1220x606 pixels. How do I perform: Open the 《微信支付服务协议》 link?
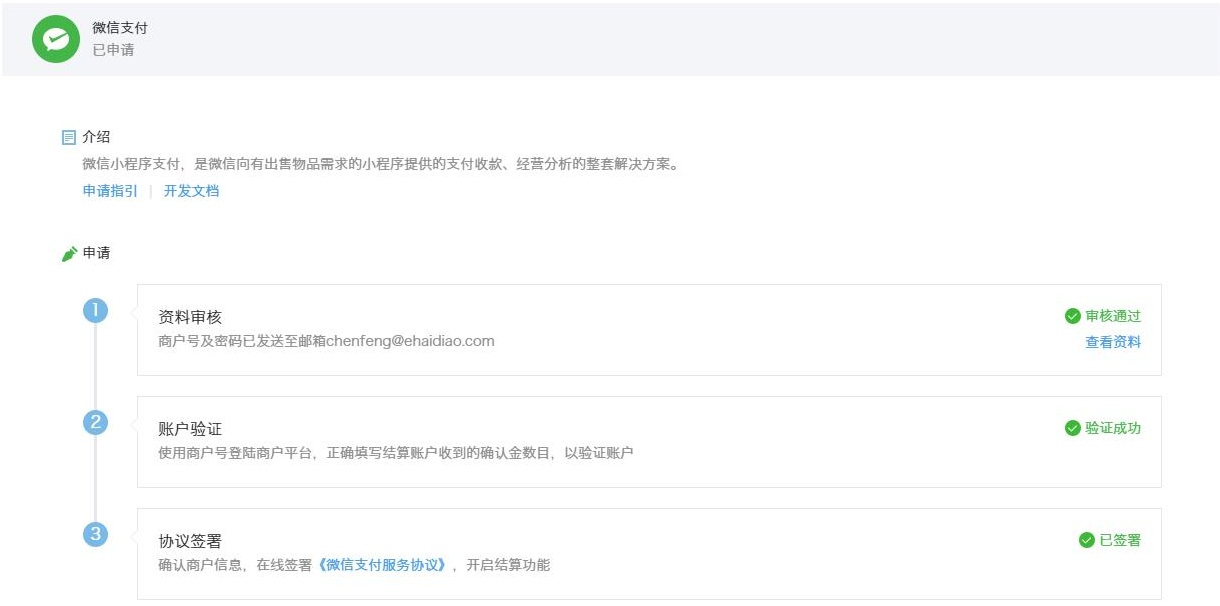click(x=384, y=565)
